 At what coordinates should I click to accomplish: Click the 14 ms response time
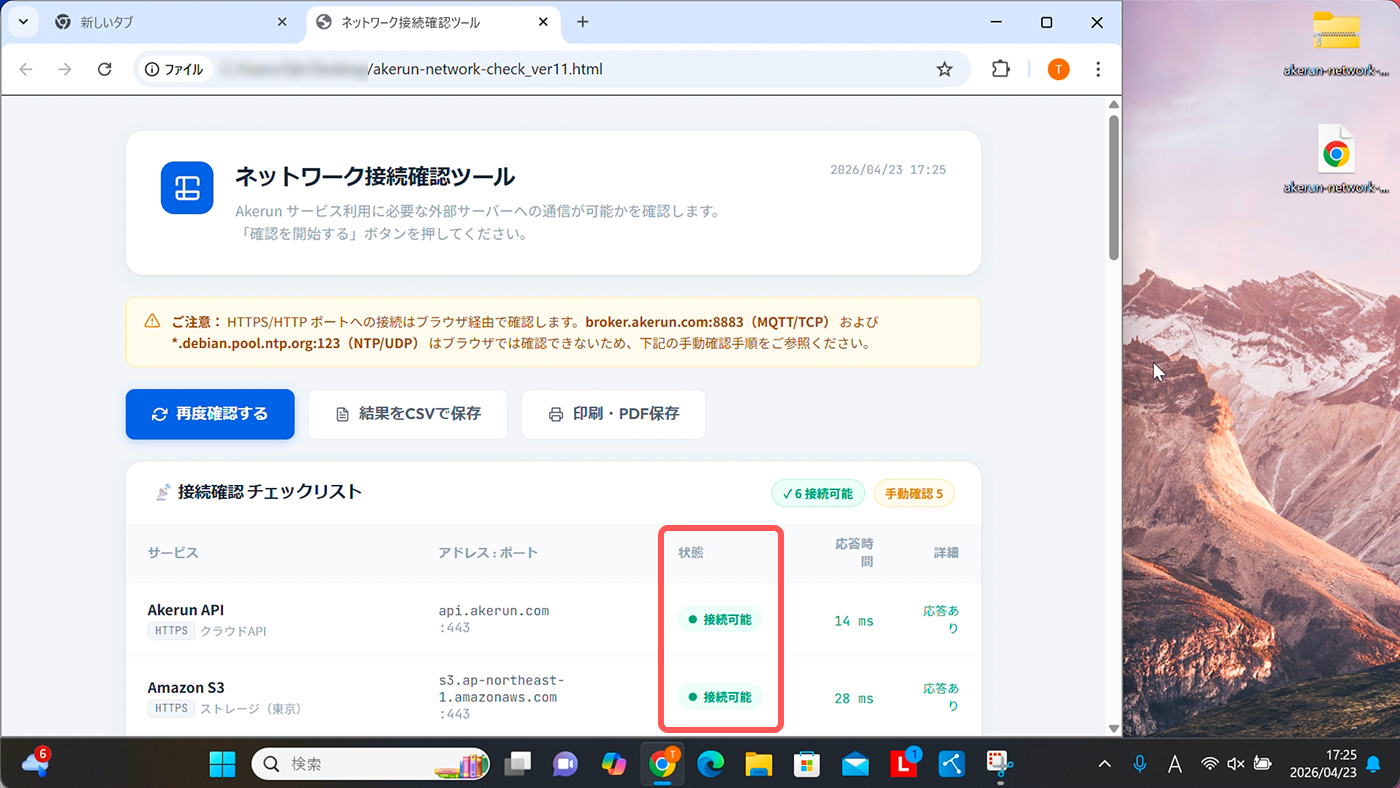pos(854,621)
